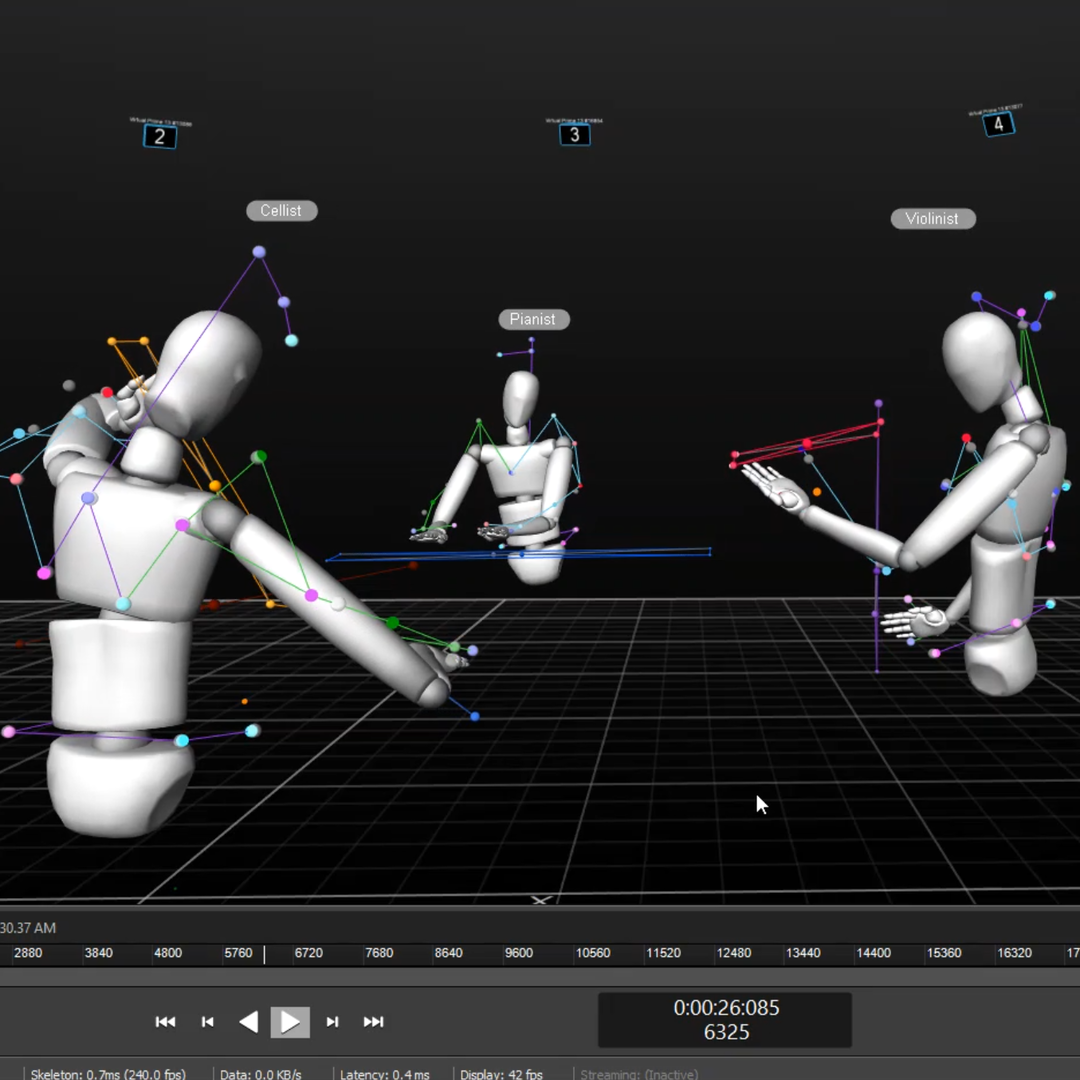Select camera 3 icon in the viewport
The image size is (1080, 1080).
pos(574,134)
